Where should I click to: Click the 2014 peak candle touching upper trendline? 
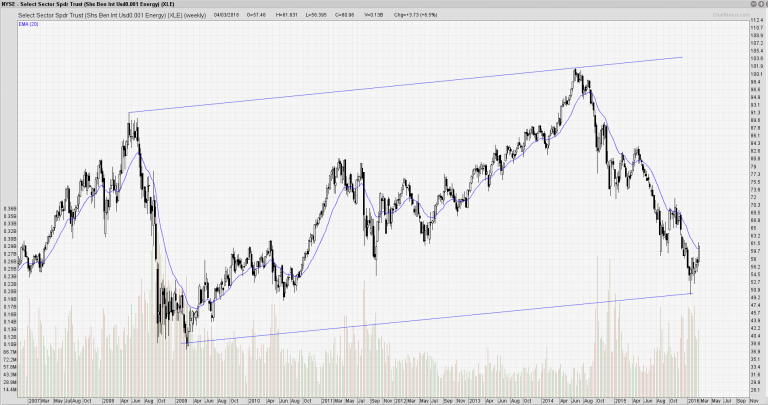[x=576, y=72]
